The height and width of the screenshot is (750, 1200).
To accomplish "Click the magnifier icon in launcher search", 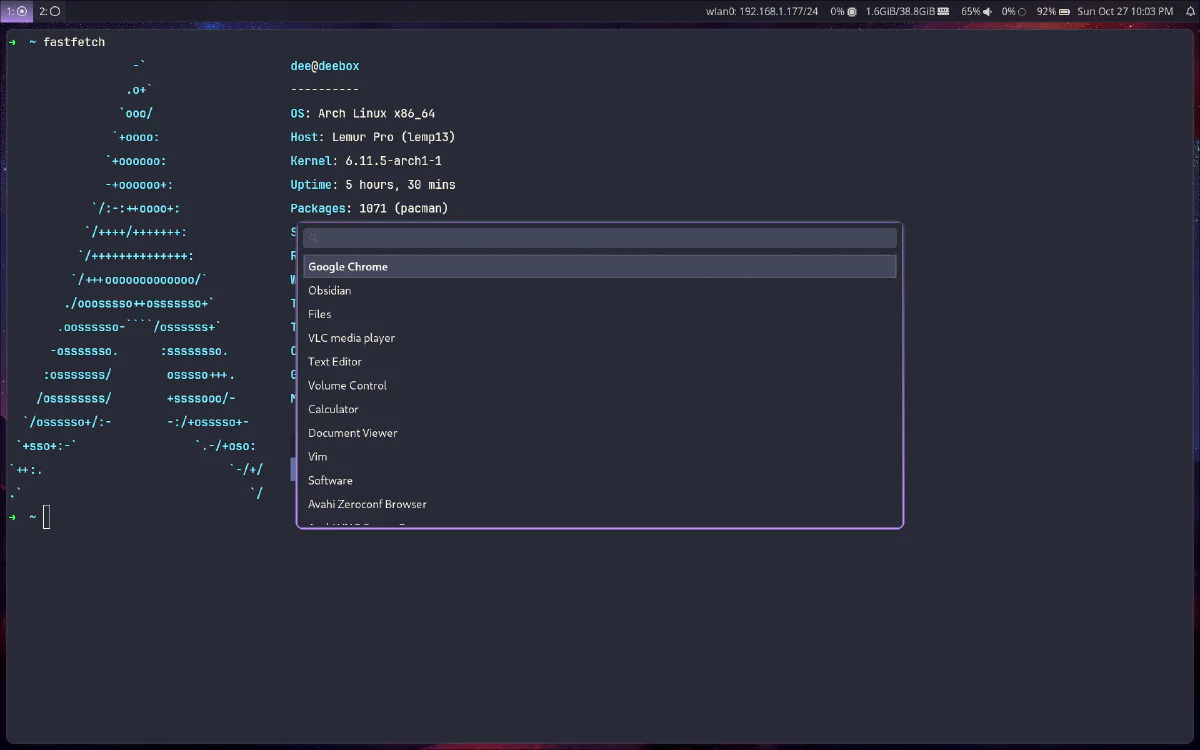I will coord(313,238).
